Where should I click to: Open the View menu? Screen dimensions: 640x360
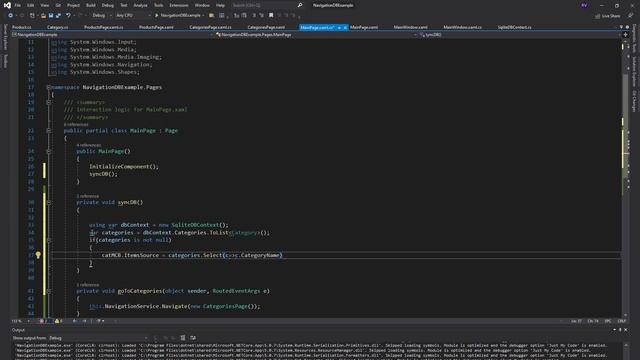point(44,5)
